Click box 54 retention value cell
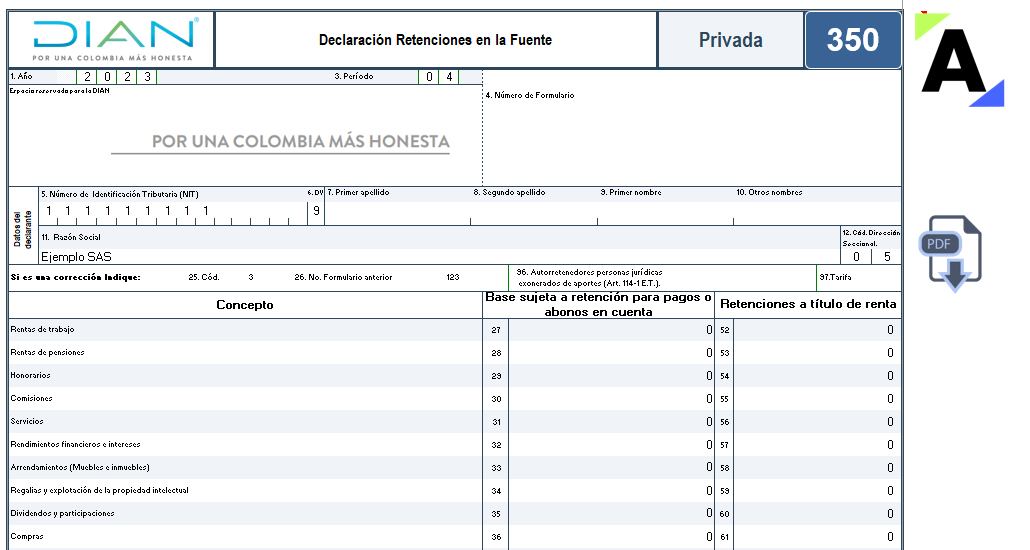This screenshot has width=1030, height=550. coord(817,376)
